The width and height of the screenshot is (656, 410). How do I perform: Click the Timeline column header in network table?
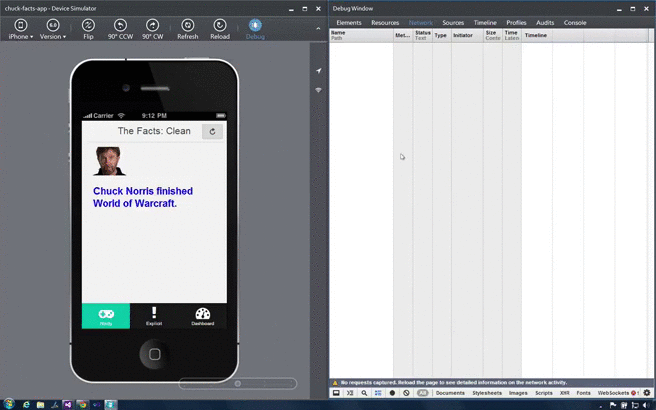pyautogui.click(x=586, y=35)
